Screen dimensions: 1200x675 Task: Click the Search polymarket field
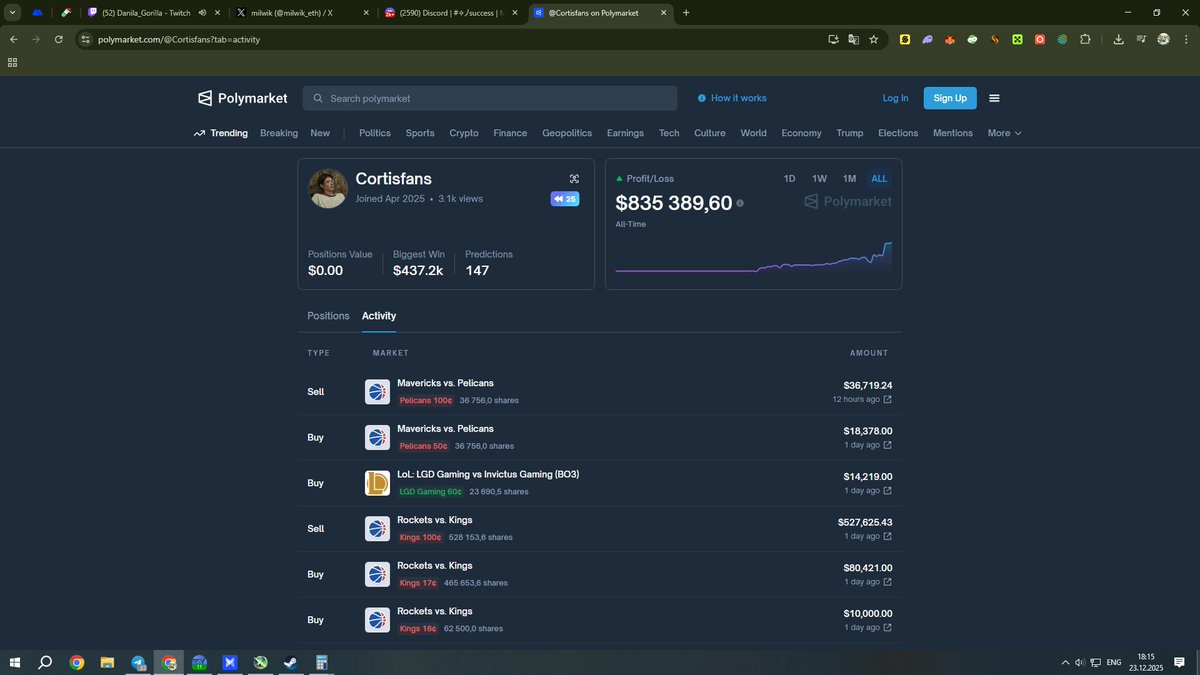[490, 98]
